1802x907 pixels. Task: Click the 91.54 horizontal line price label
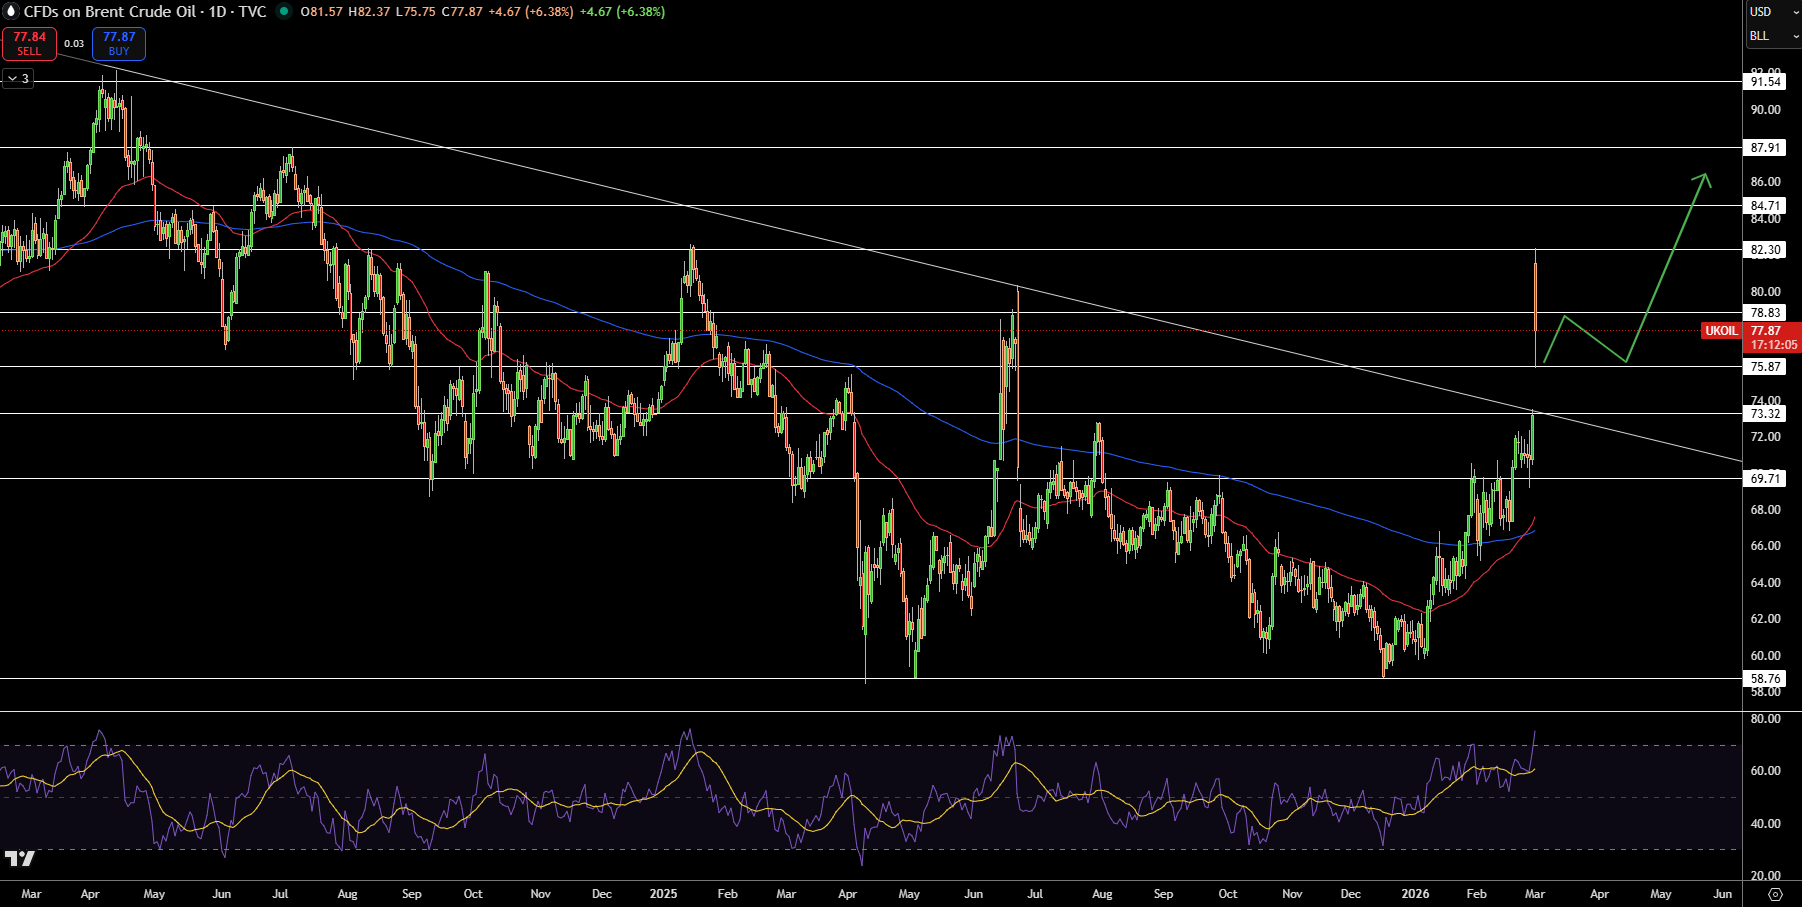pyautogui.click(x=1765, y=82)
